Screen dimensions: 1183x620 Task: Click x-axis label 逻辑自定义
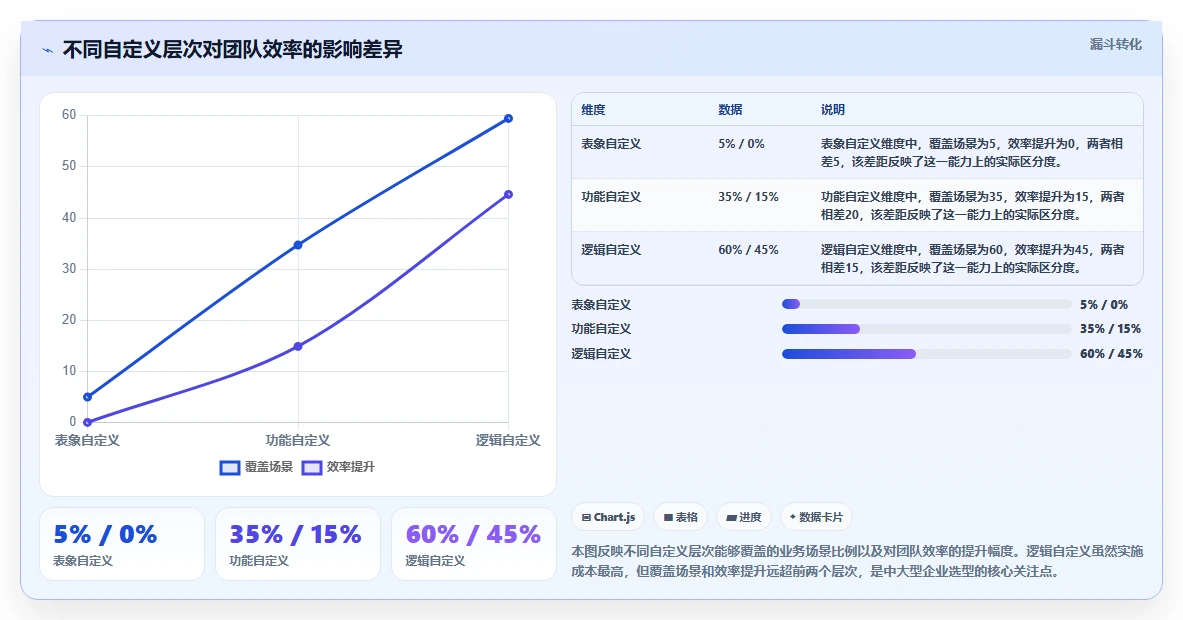coord(508,440)
